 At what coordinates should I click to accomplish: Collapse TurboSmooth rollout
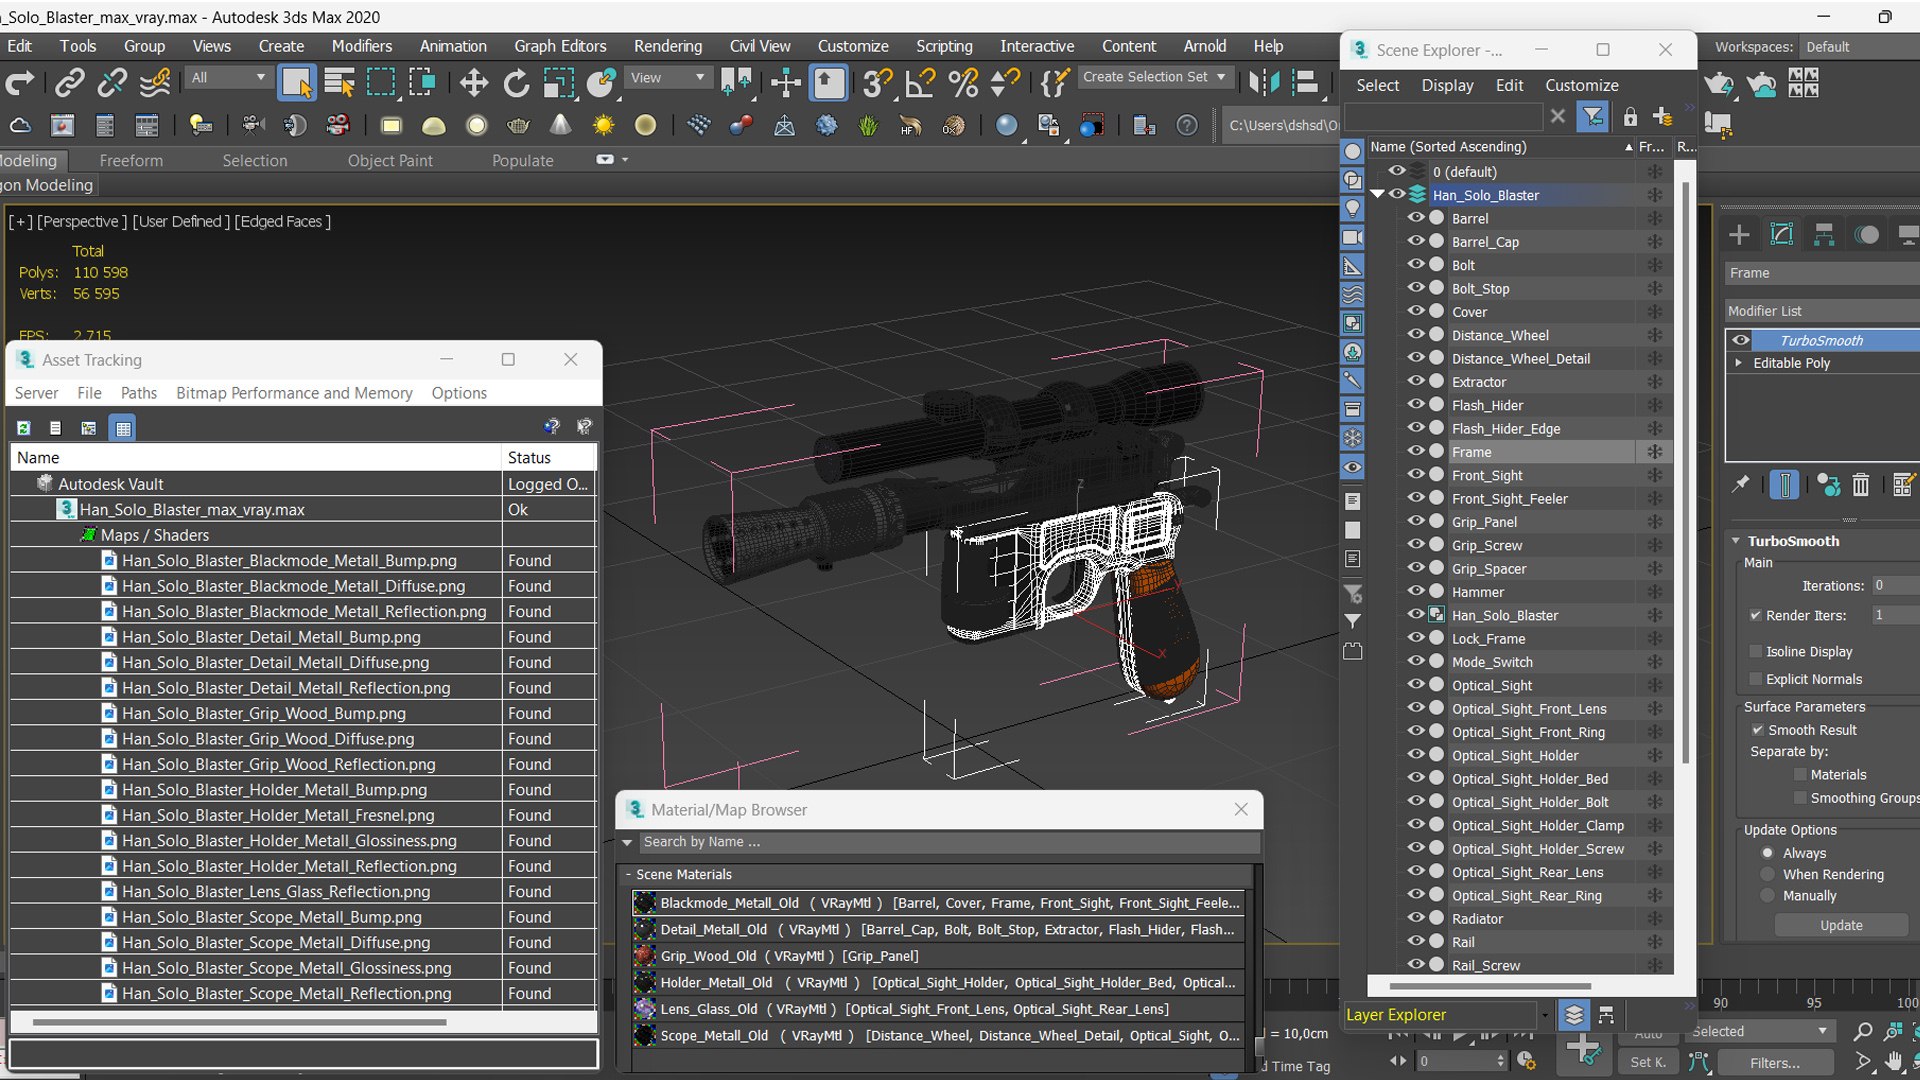pyautogui.click(x=1736, y=541)
